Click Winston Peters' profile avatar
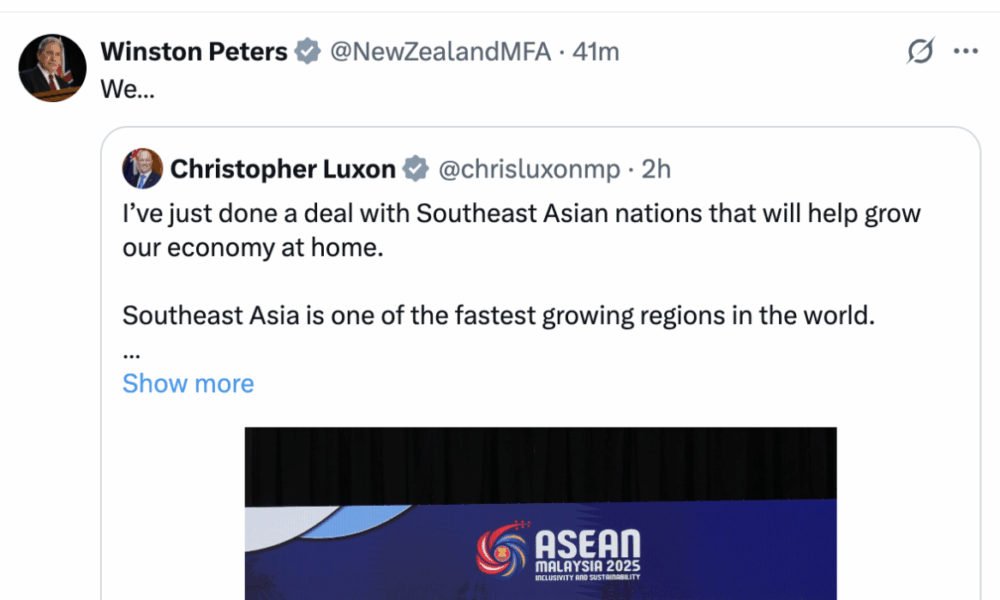The image size is (1000, 600). point(50,68)
